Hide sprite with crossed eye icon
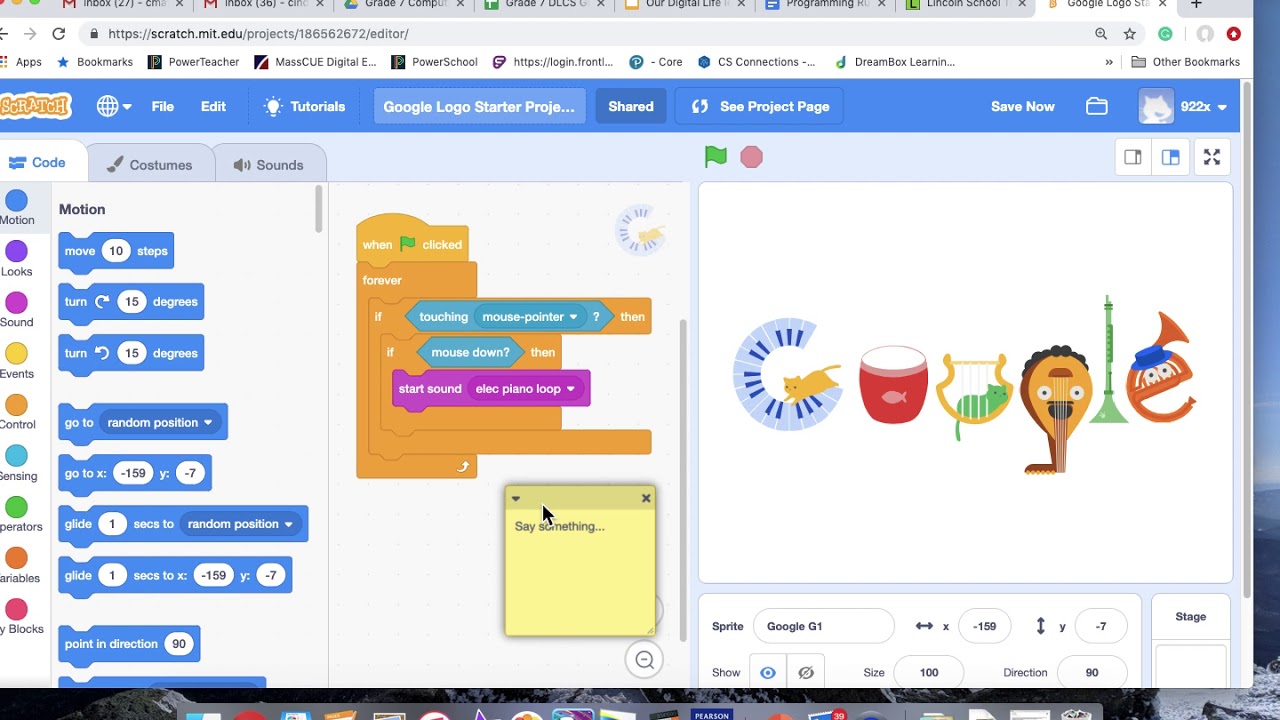This screenshot has height=720, width=1280. click(x=806, y=673)
